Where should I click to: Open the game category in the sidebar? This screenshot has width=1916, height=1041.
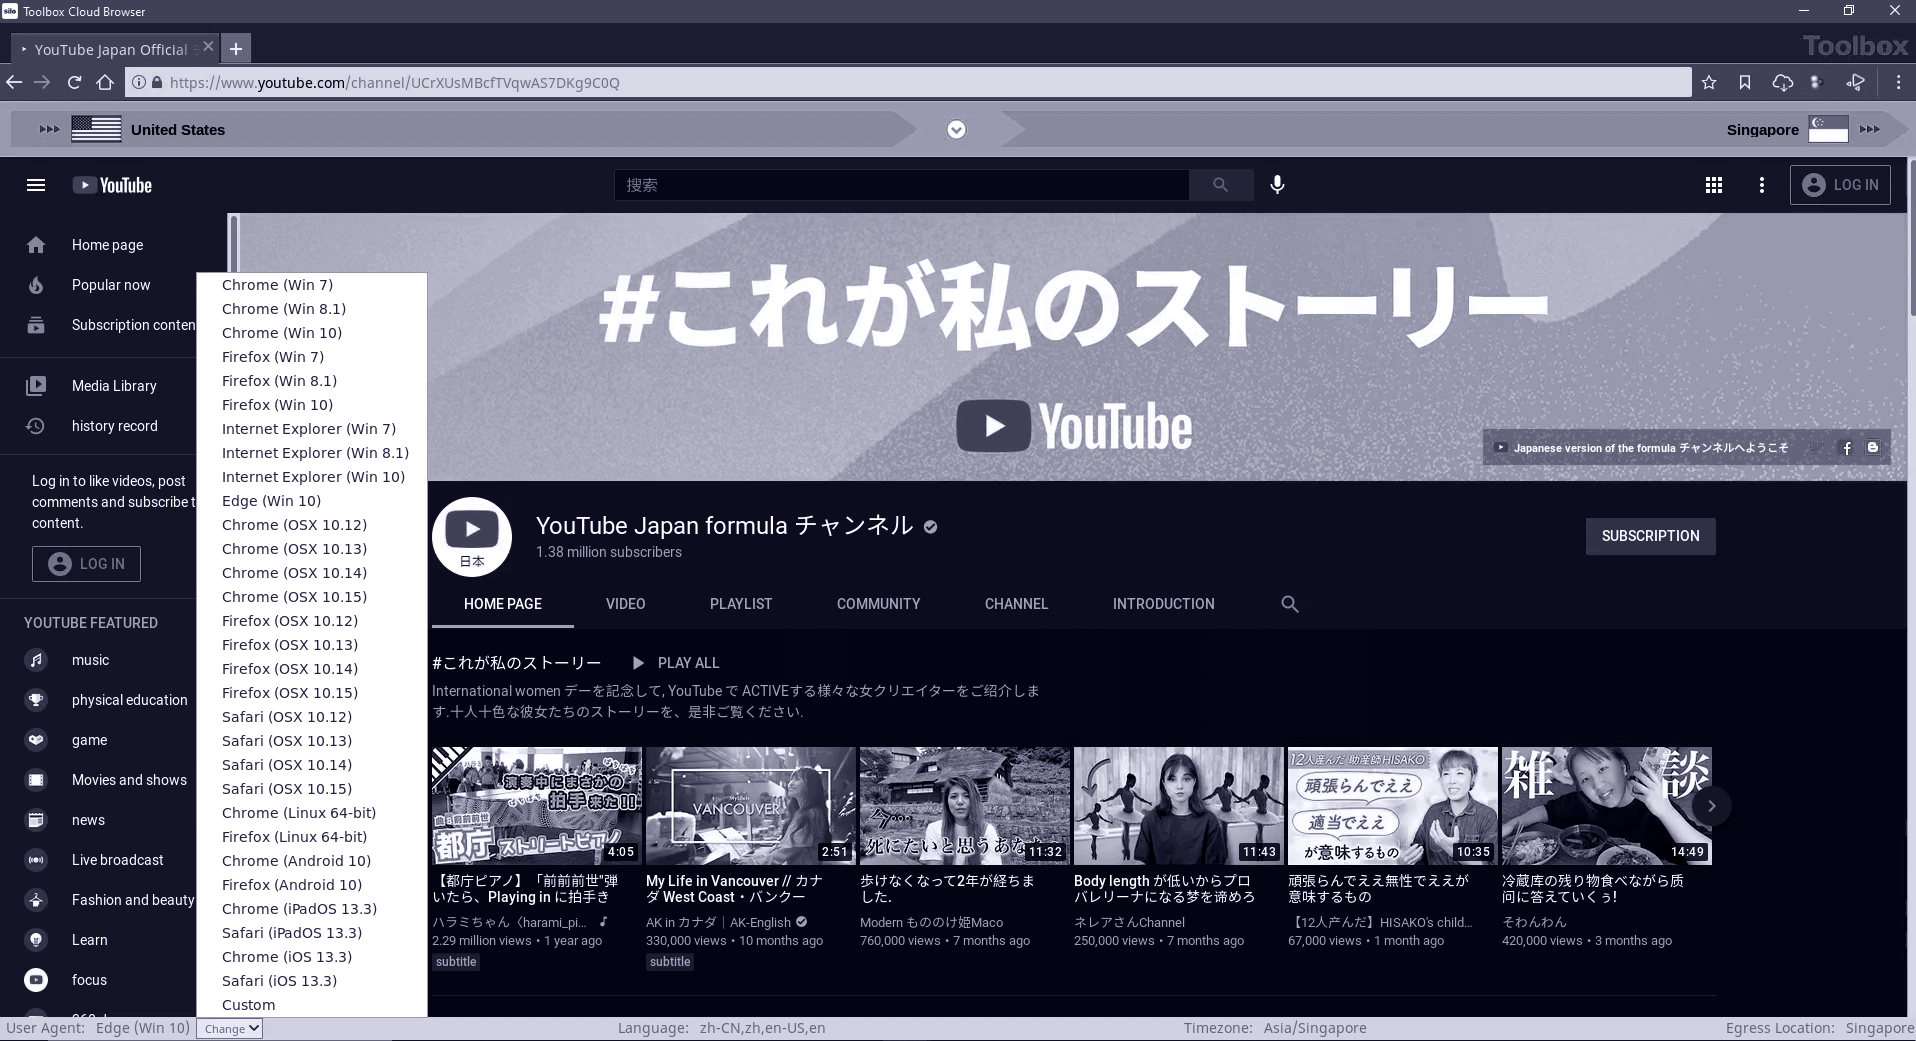coord(89,740)
